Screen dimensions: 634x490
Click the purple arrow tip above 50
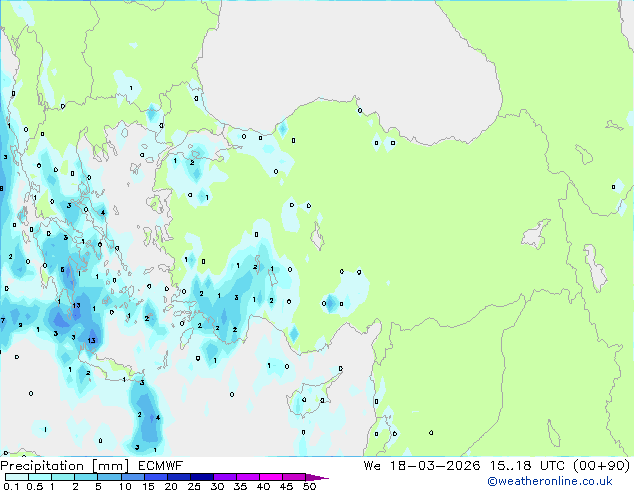[x=317, y=477]
